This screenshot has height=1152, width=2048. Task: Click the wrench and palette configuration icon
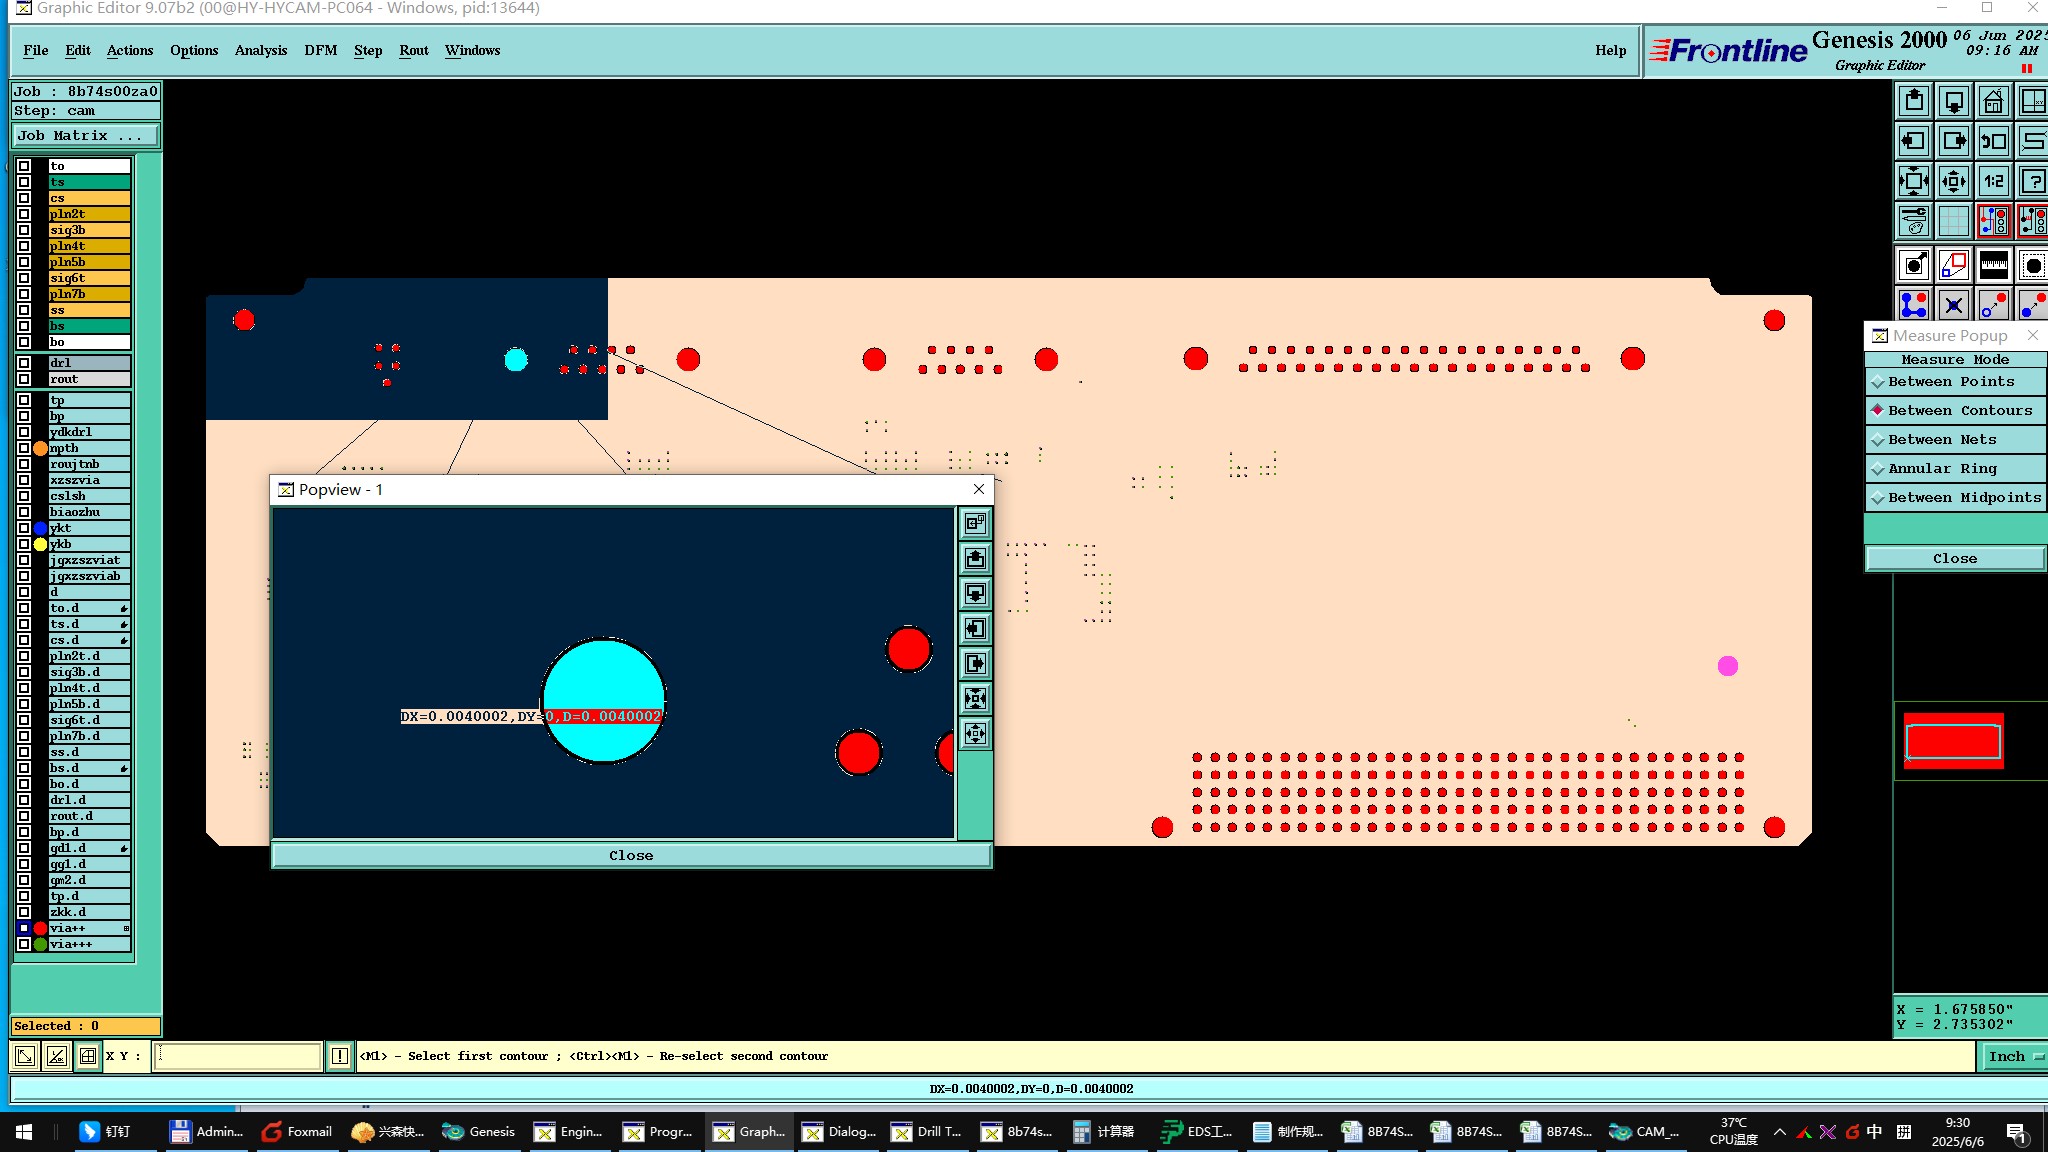pos(1913,221)
